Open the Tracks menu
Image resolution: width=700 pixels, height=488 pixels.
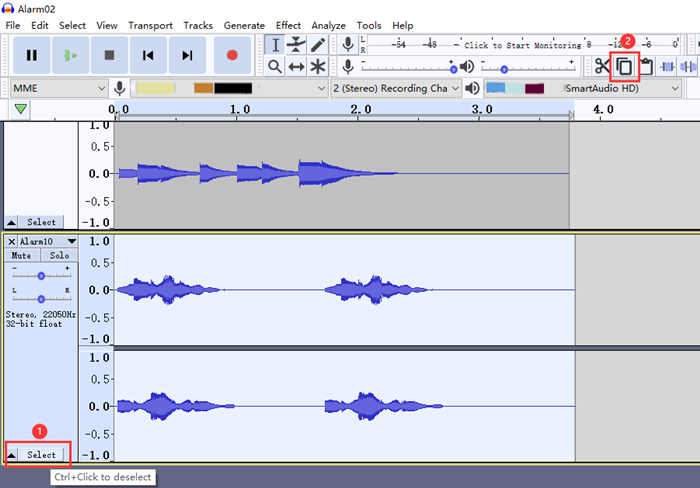click(198, 25)
